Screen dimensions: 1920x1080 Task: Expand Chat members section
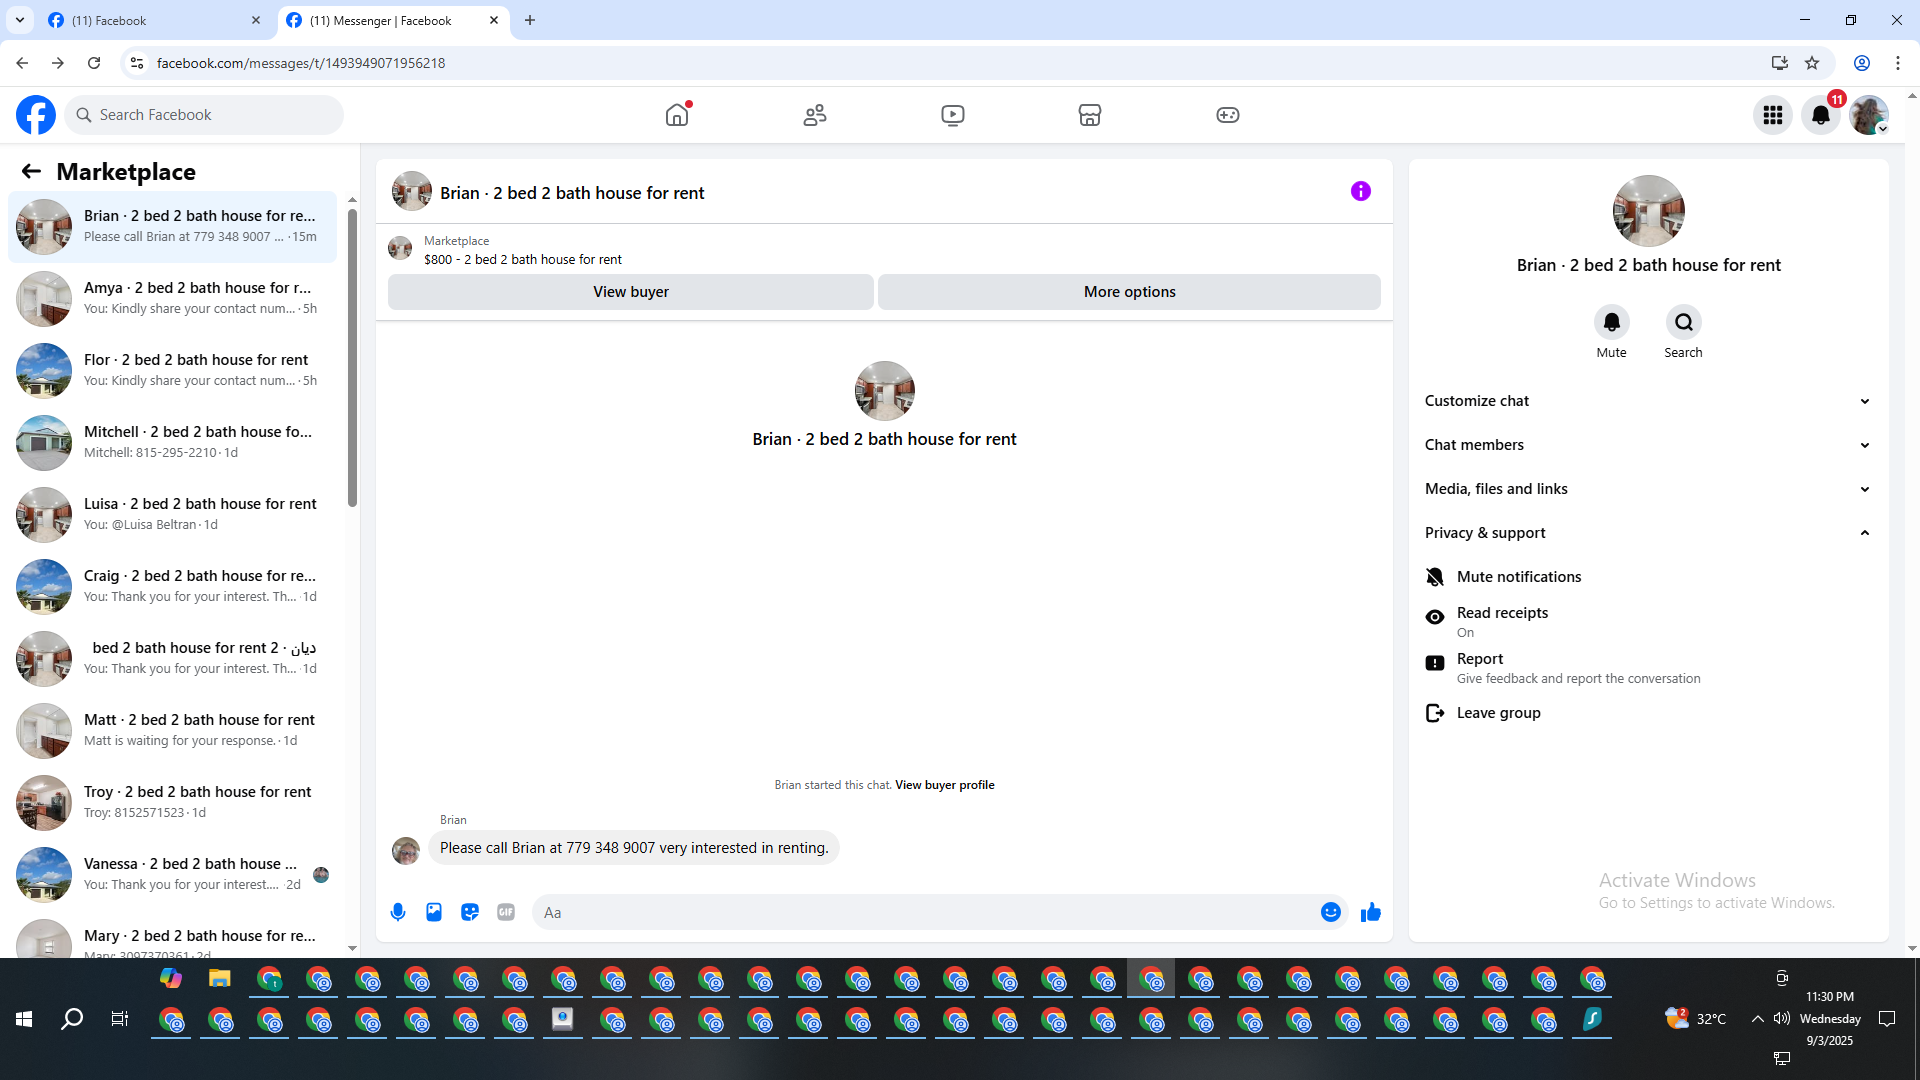pos(1648,445)
